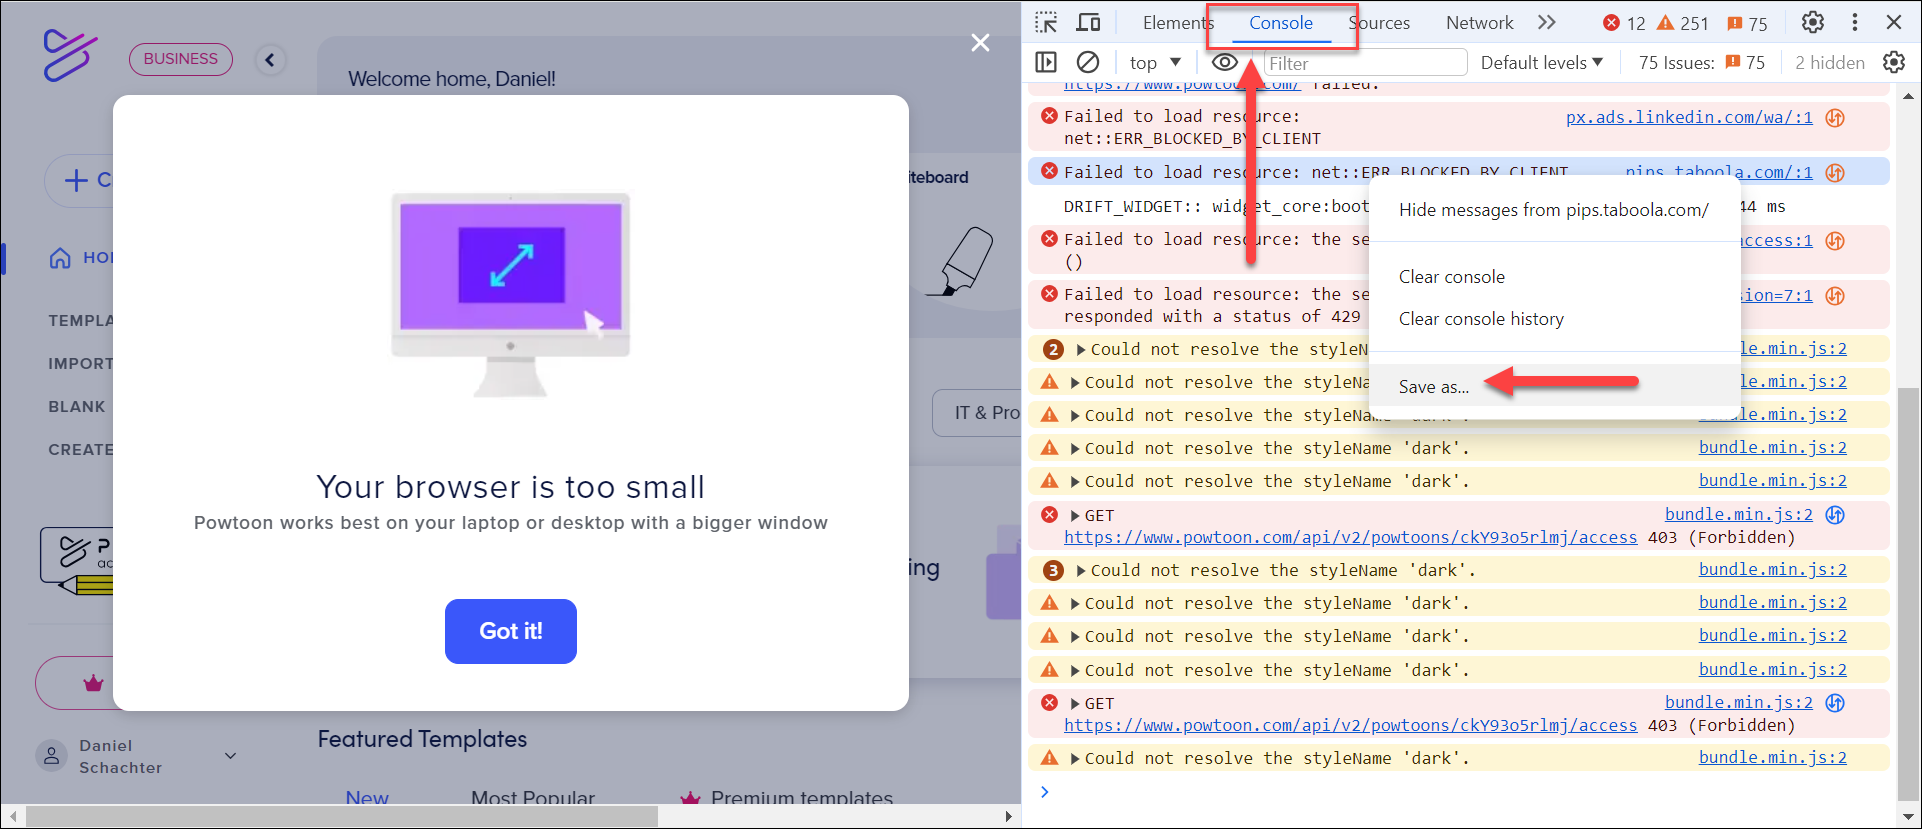Open DevTools settings gear in top bar
This screenshot has width=1922, height=829.
[x=1813, y=22]
